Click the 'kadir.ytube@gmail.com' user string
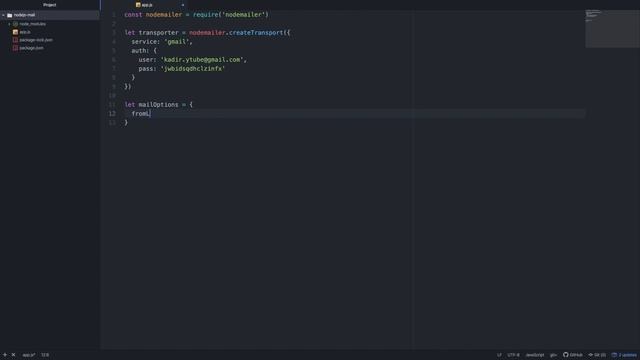Screen dimensions: 640x360 click(202, 60)
